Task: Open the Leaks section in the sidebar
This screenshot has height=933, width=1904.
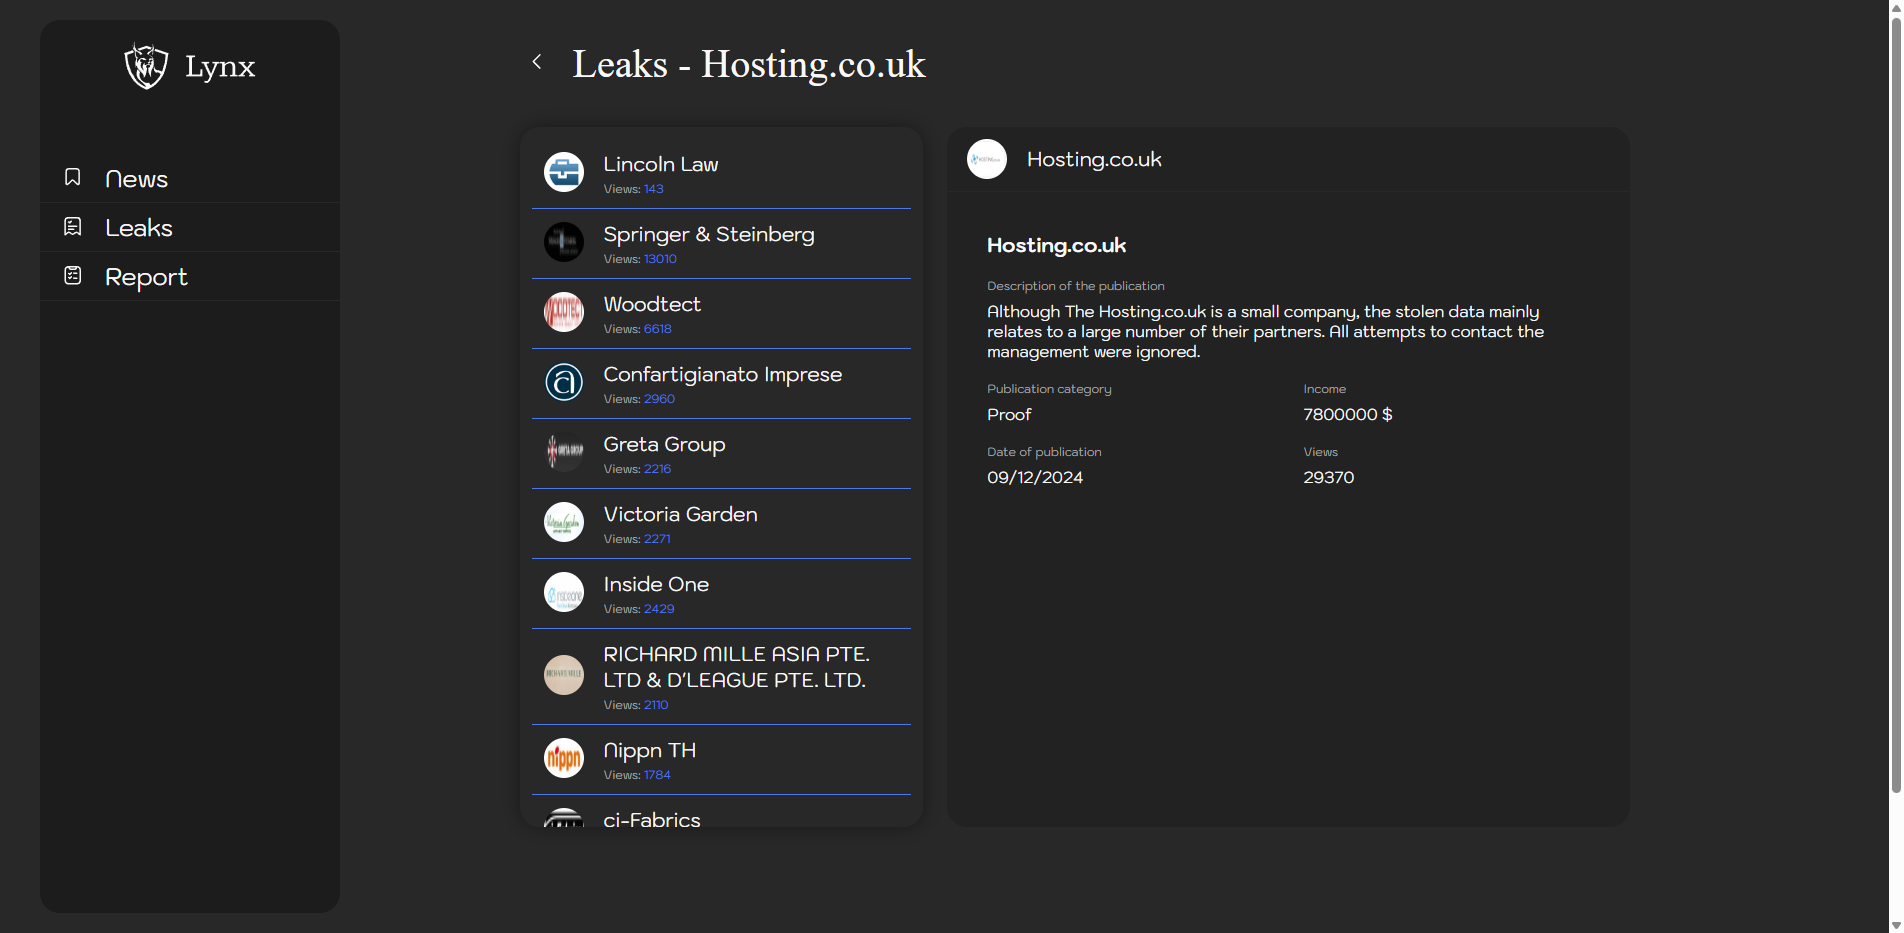Action: [139, 228]
